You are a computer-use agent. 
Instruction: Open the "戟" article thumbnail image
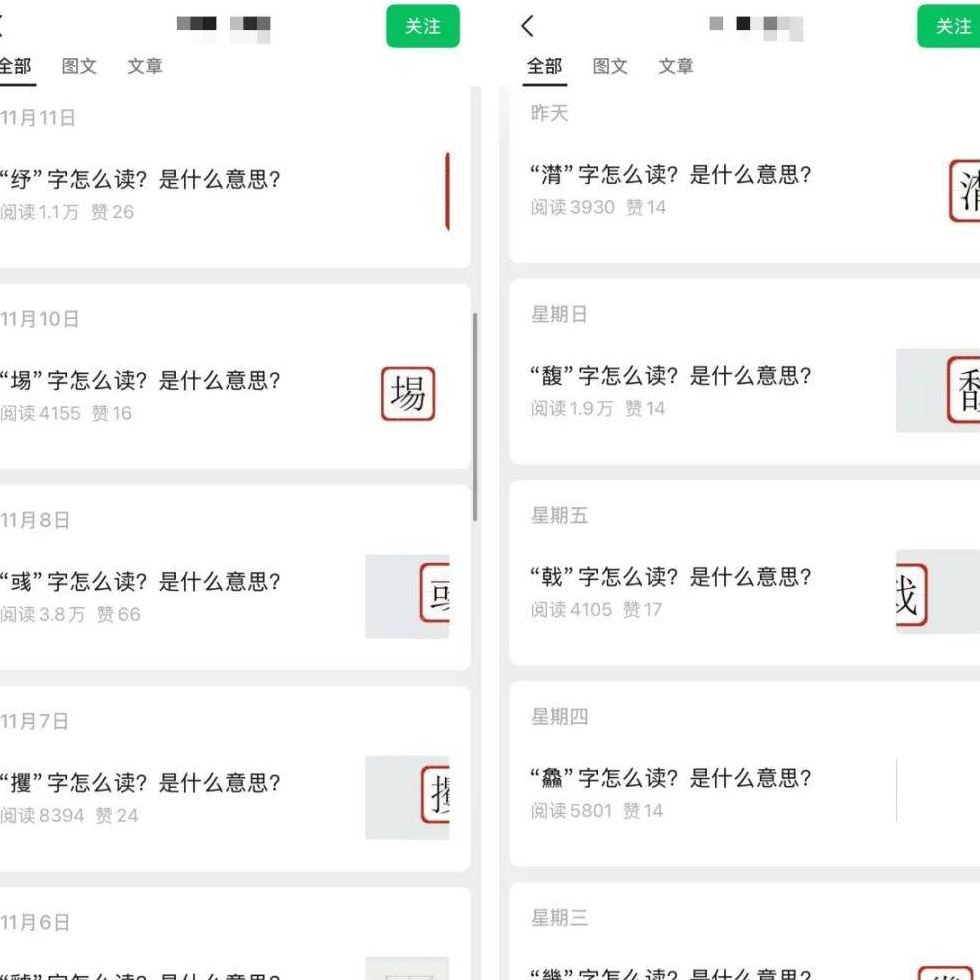click(938, 592)
